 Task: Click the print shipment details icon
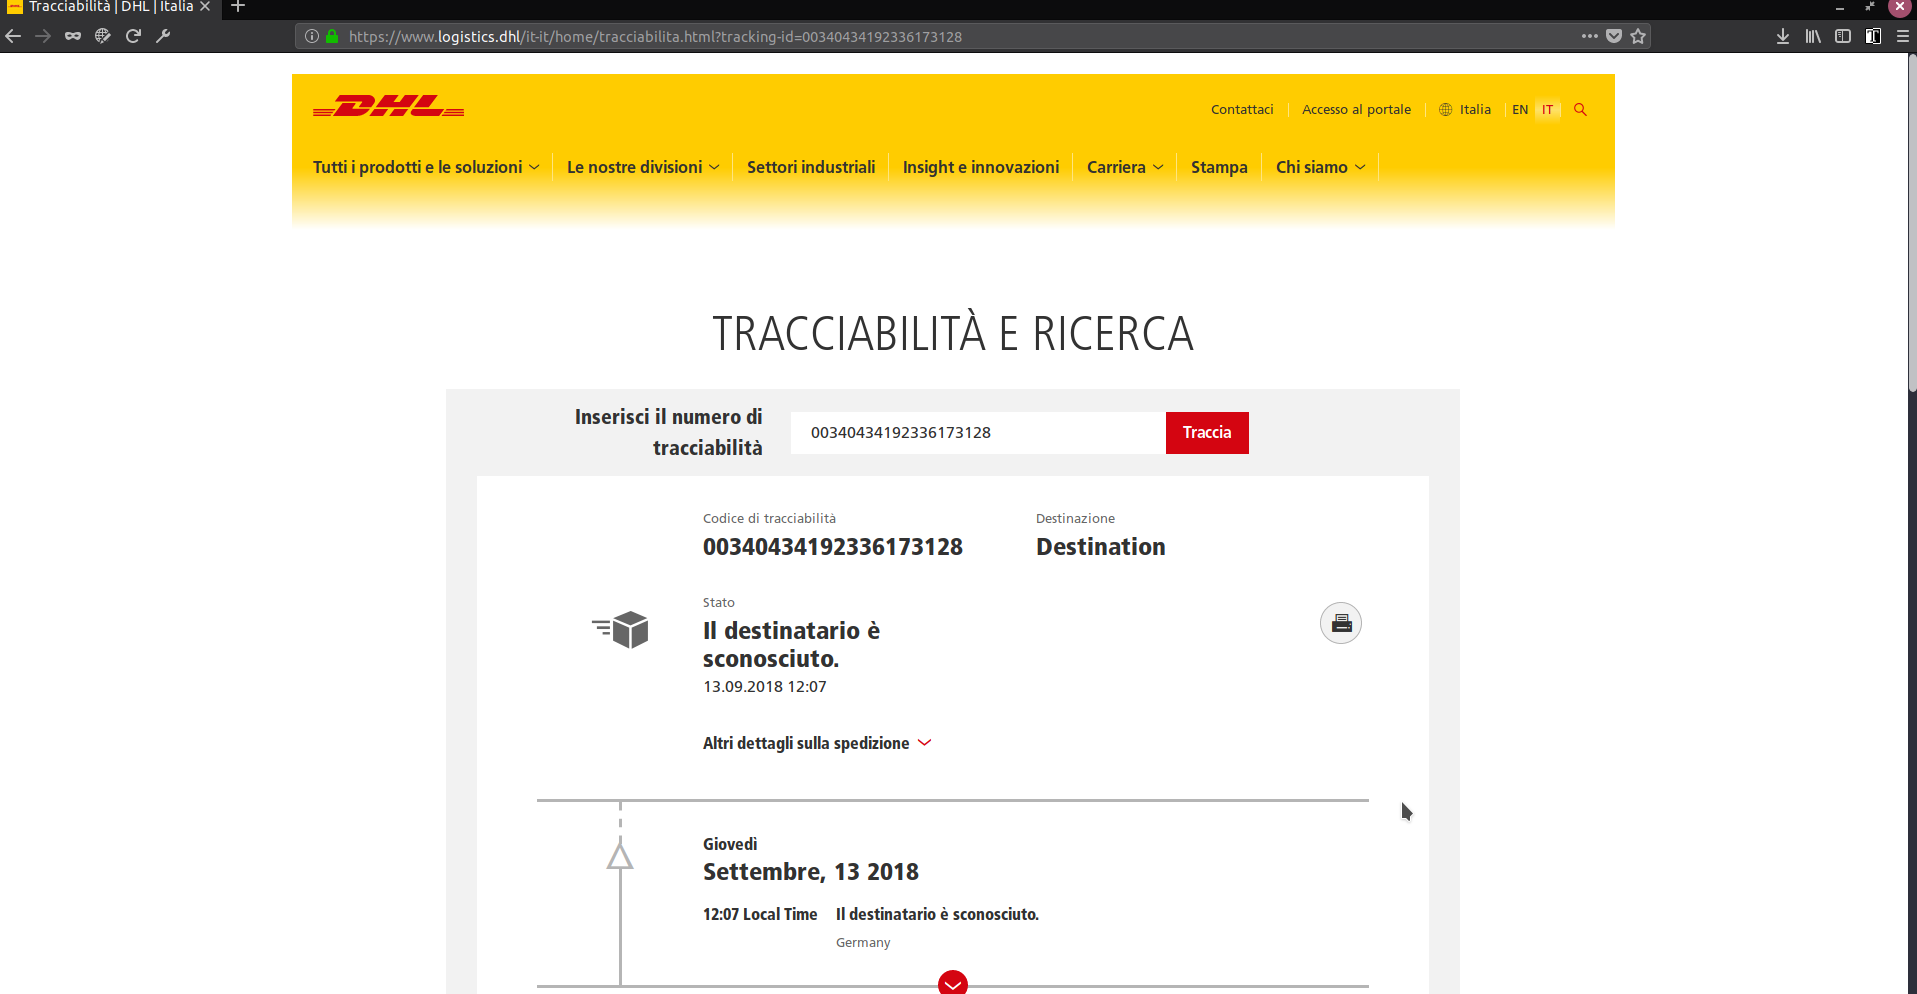coord(1341,623)
